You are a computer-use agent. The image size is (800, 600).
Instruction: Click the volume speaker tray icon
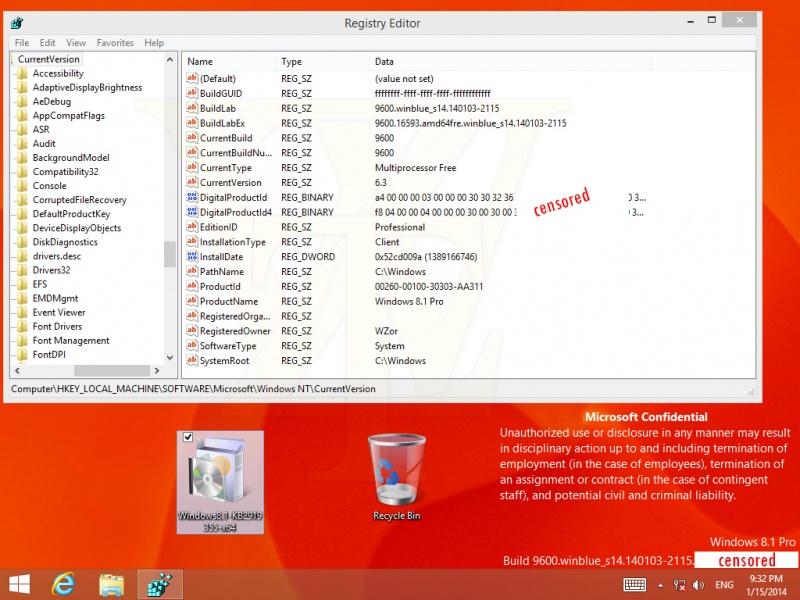click(x=698, y=585)
